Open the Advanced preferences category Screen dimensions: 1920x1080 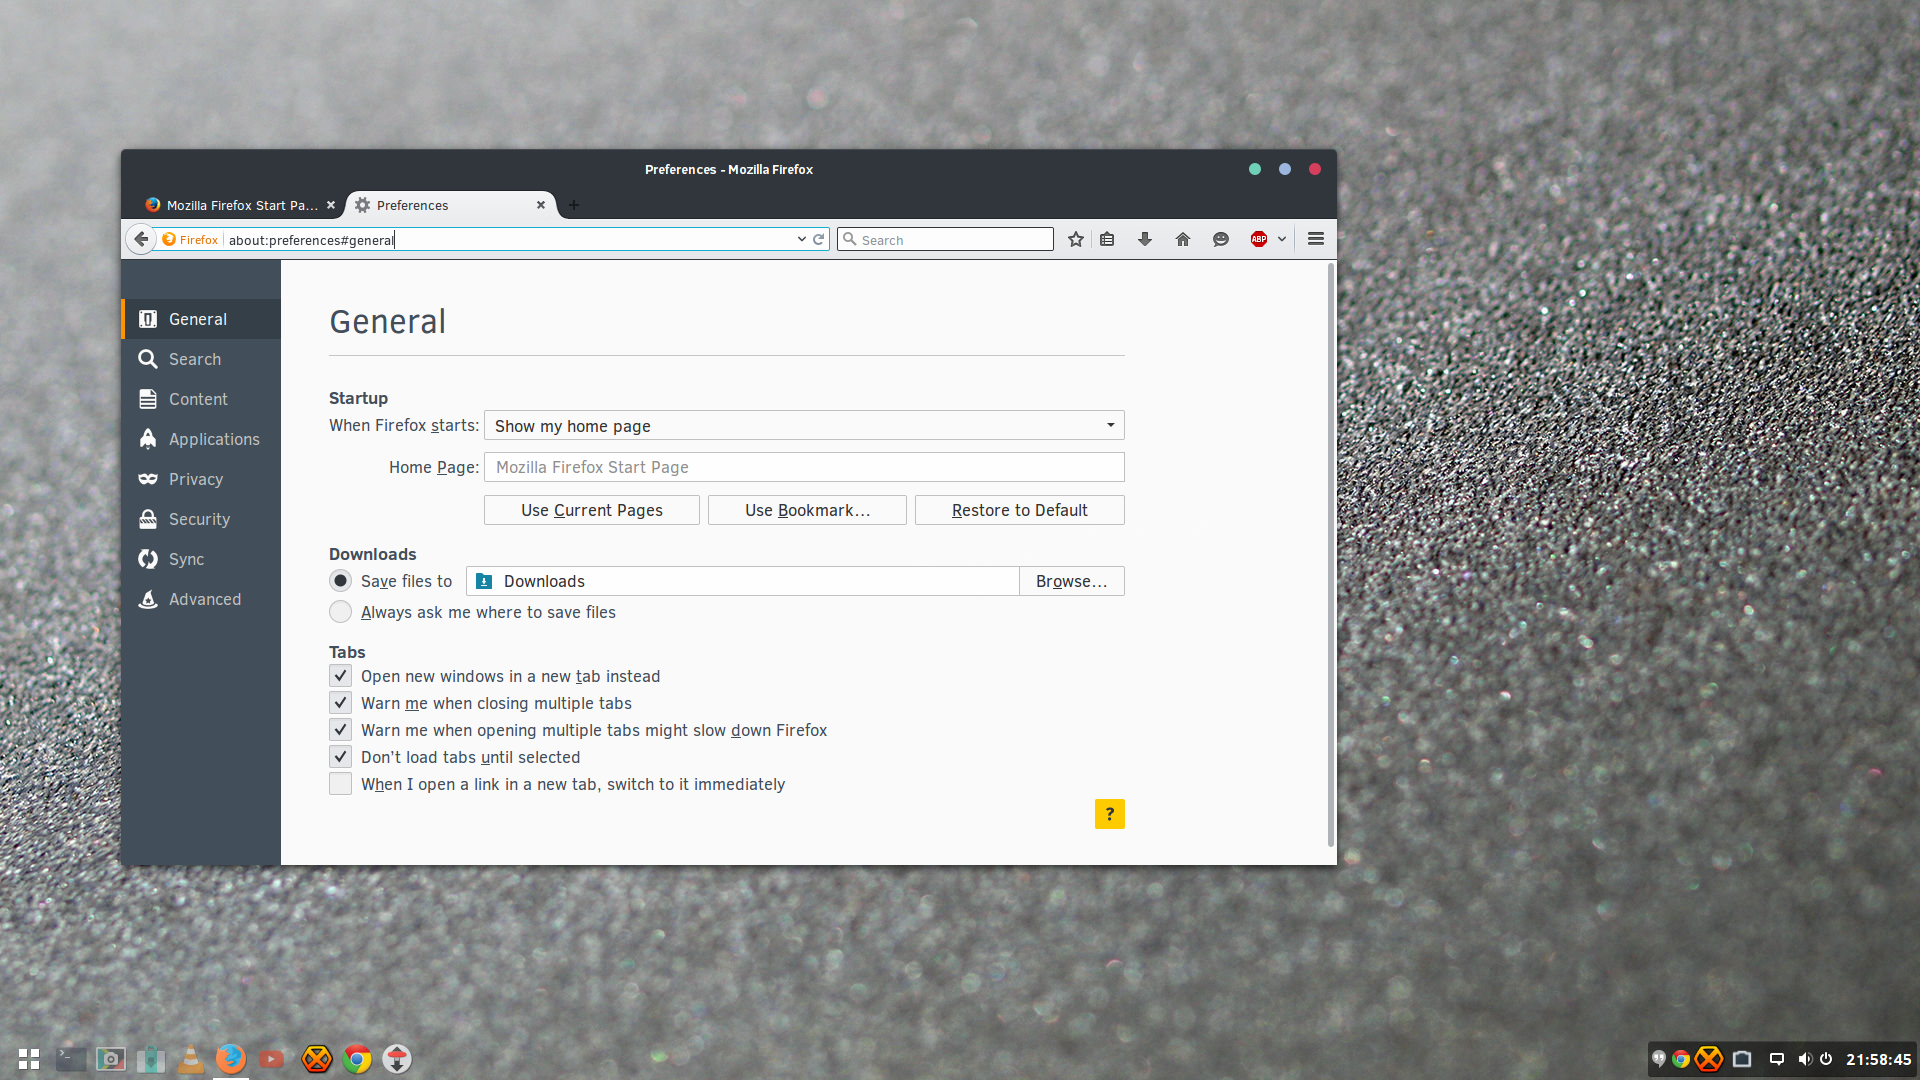[x=201, y=599]
